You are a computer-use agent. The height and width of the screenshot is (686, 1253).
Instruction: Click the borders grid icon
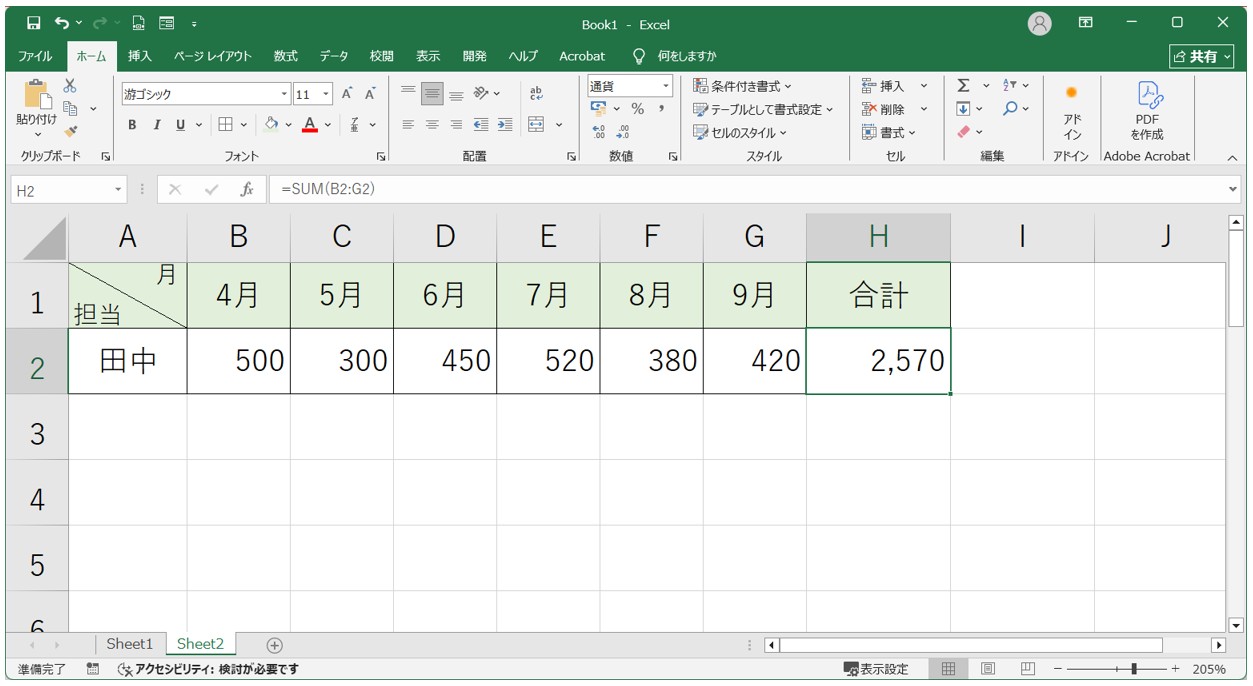[225, 125]
